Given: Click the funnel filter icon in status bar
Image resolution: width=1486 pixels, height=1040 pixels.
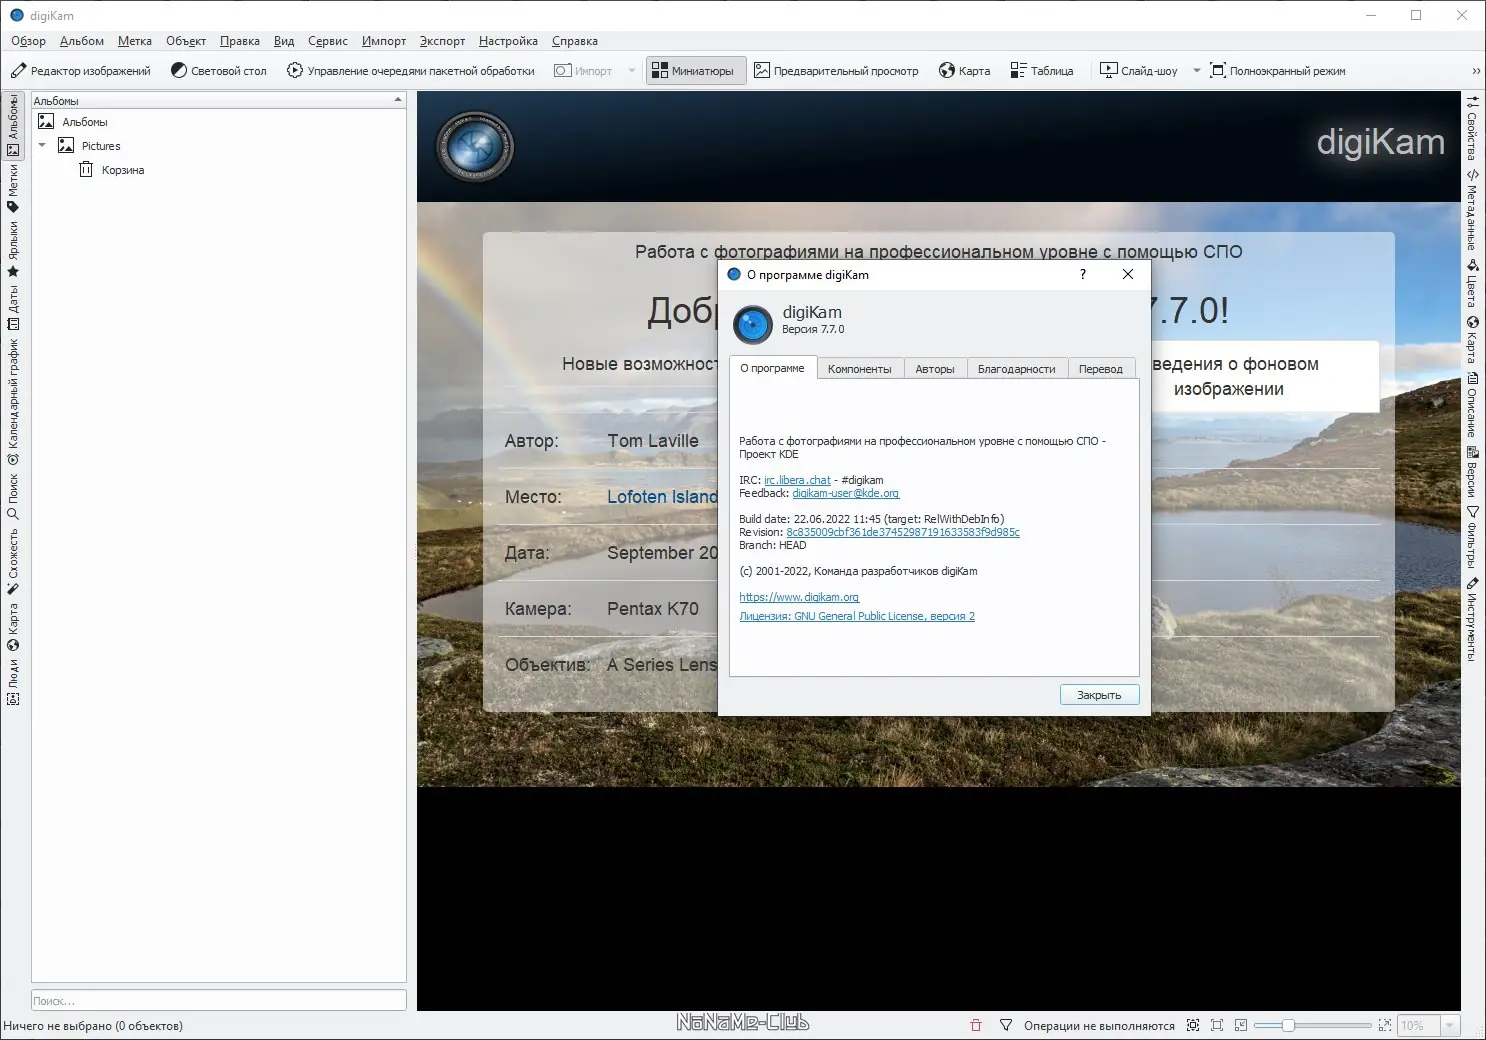Looking at the screenshot, I should (x=1006, y=1025).
